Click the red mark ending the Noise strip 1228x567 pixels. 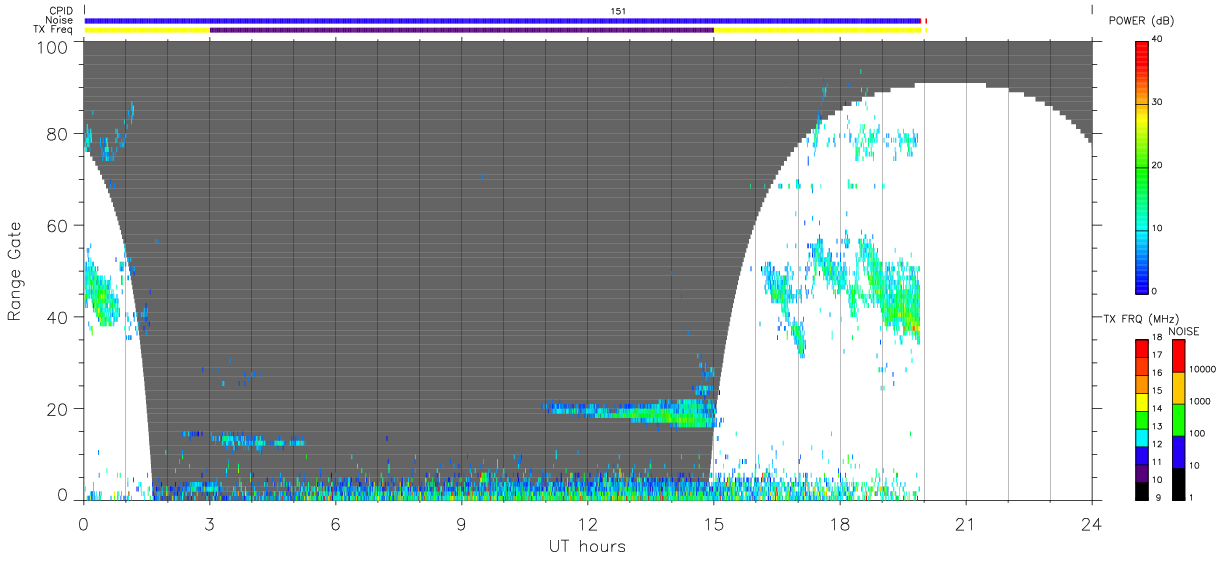click(x=925, y=20)
